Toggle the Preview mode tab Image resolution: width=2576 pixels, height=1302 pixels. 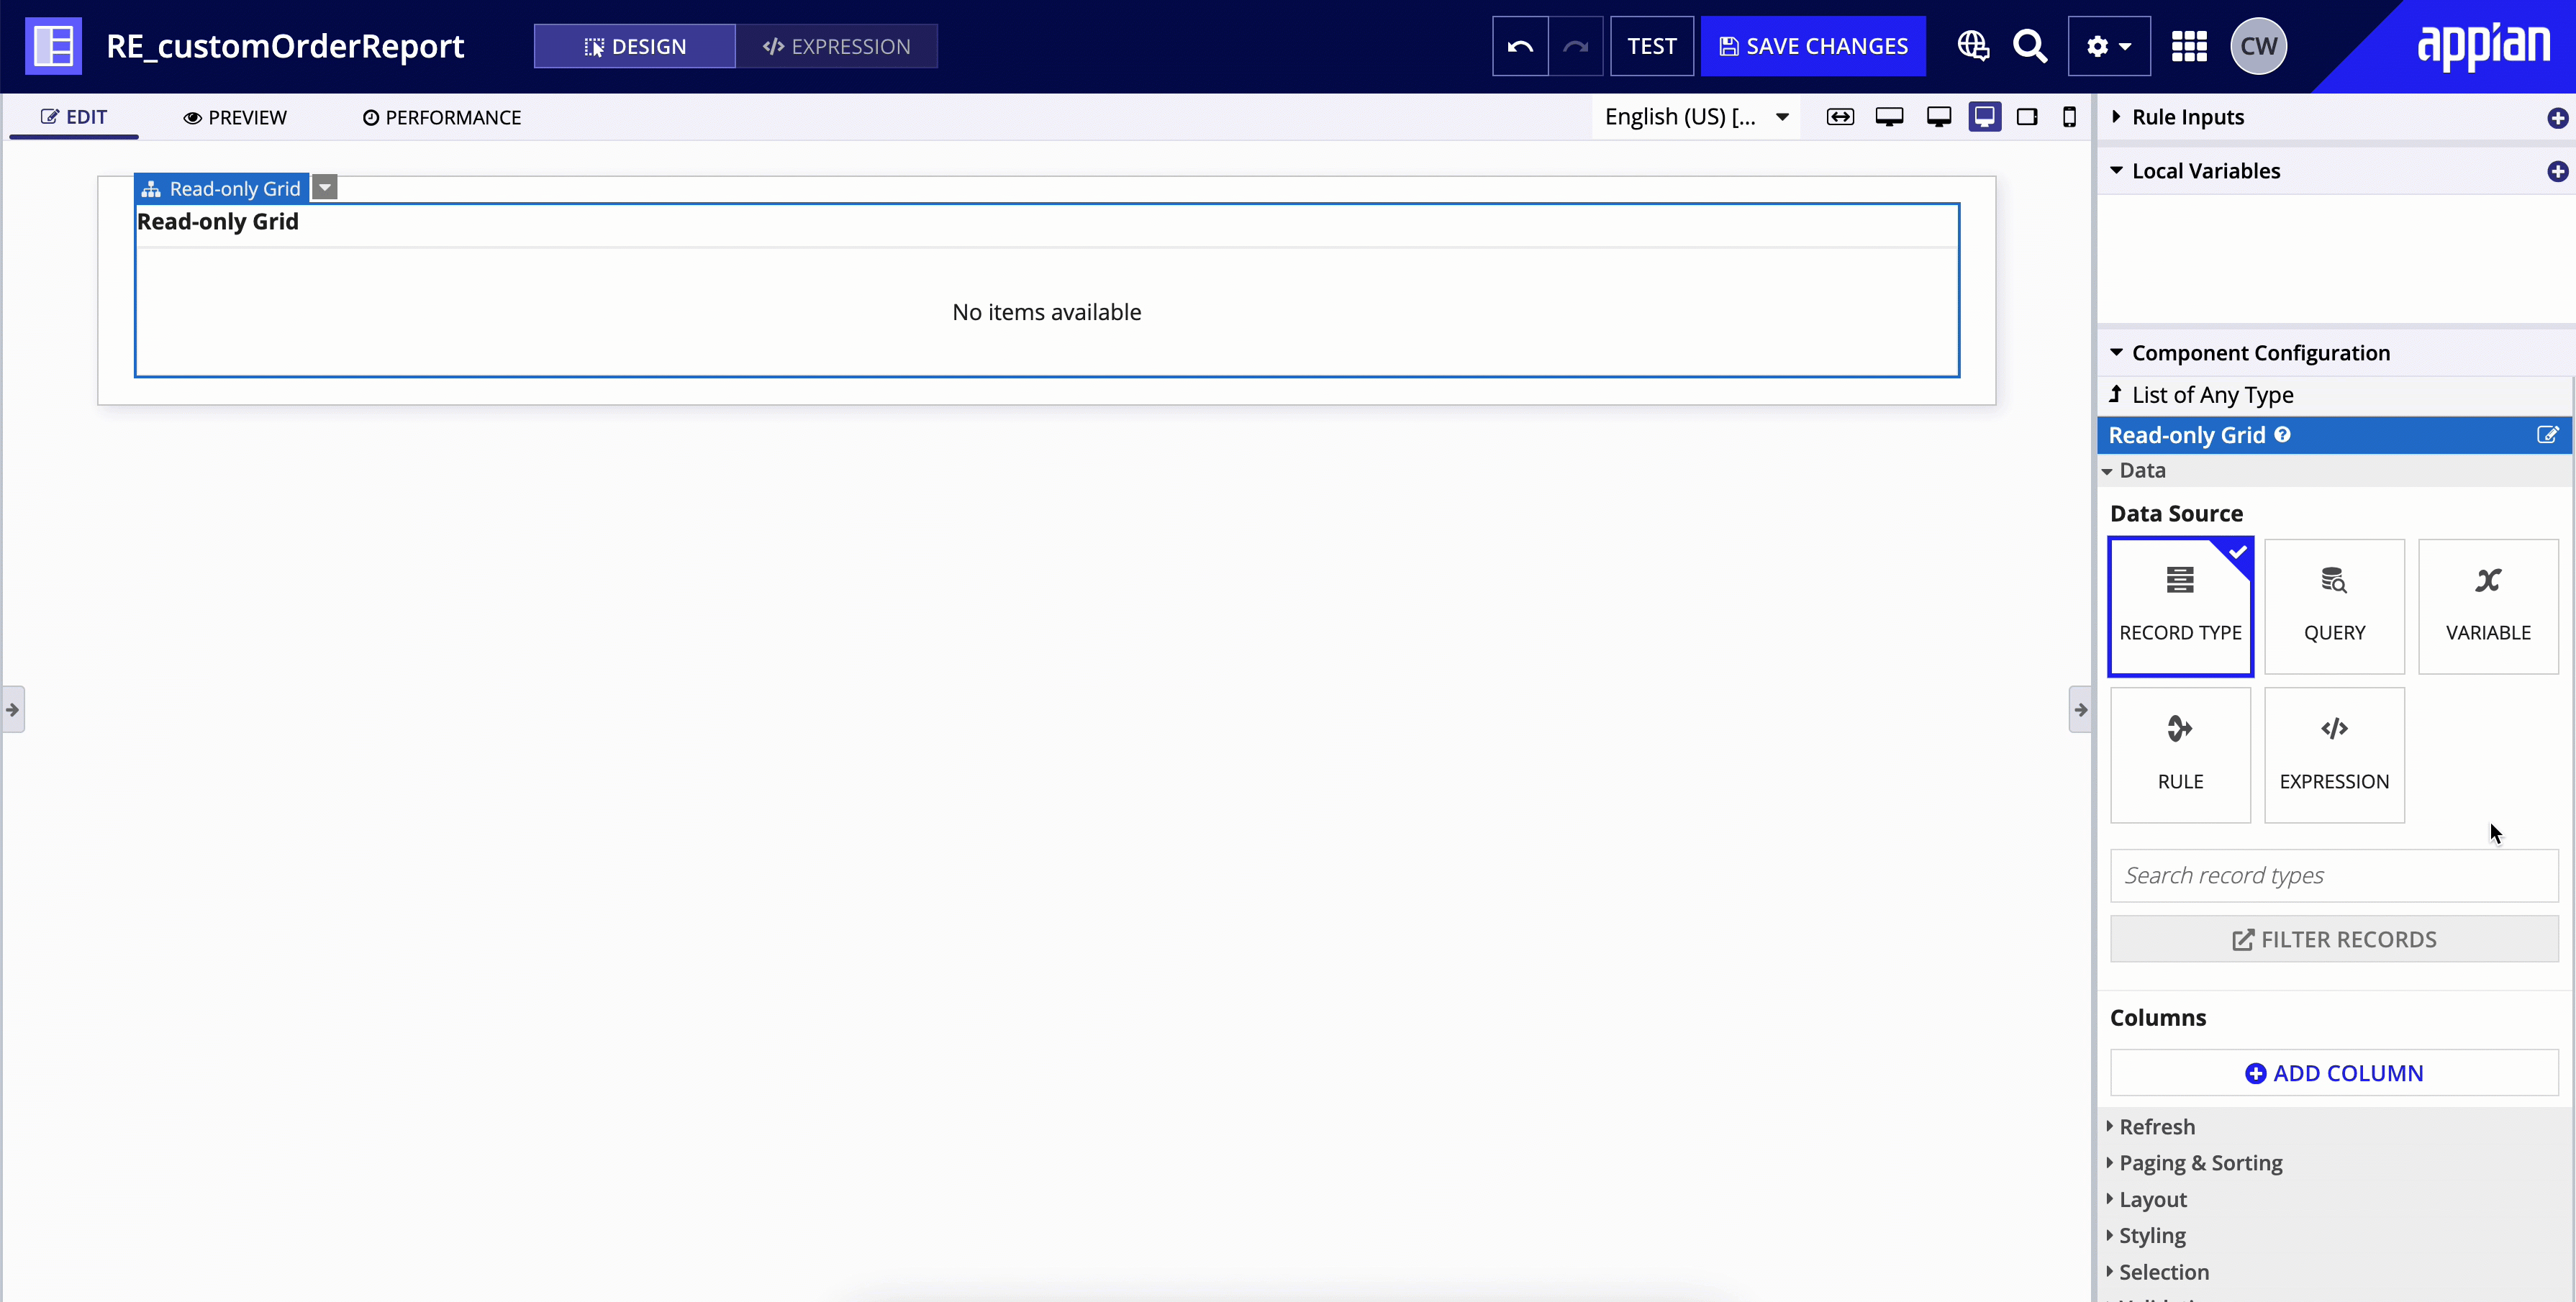click(x=234, y=117)
